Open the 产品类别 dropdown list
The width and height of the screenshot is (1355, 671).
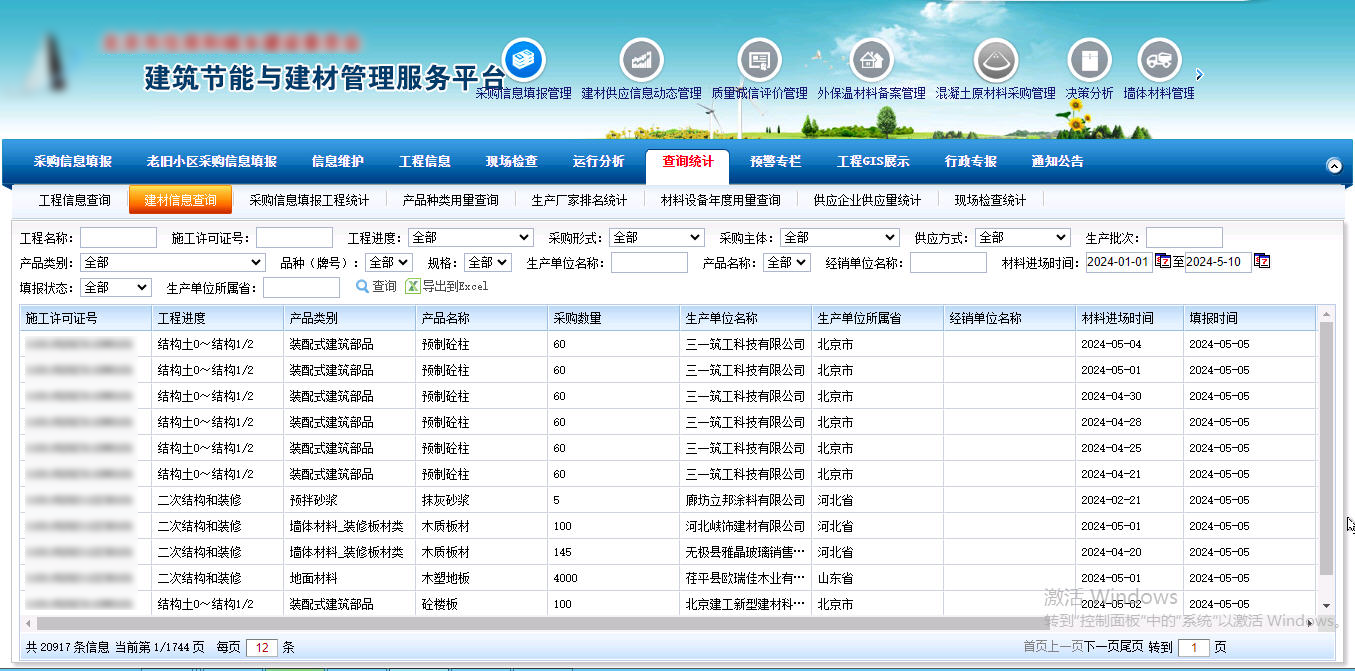pos(172,263)
